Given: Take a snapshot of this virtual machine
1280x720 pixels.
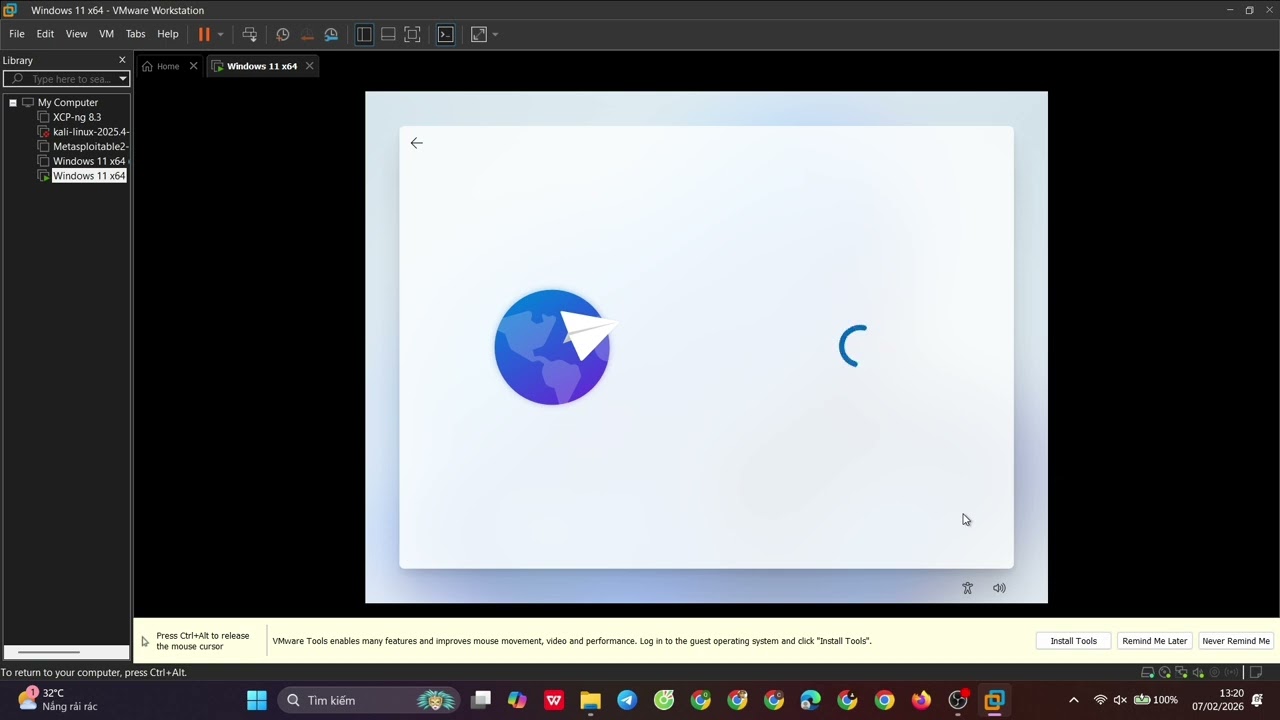Looking at the screenshot, I should click(283, 34).
